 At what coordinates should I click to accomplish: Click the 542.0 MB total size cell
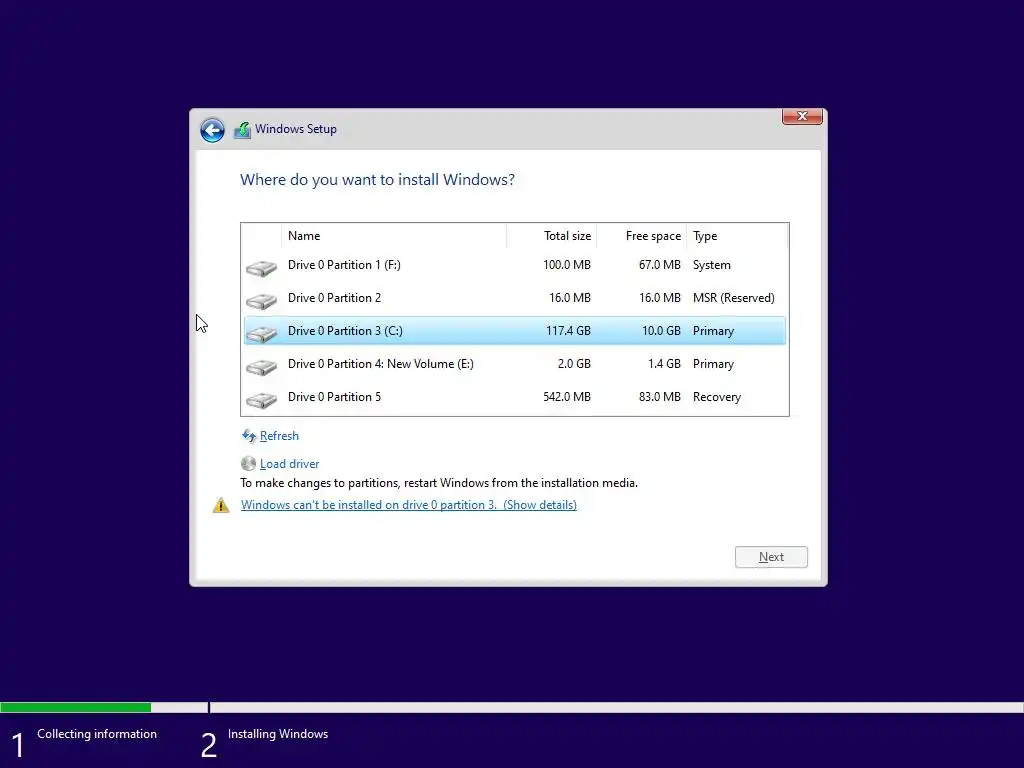coord(567,396)
